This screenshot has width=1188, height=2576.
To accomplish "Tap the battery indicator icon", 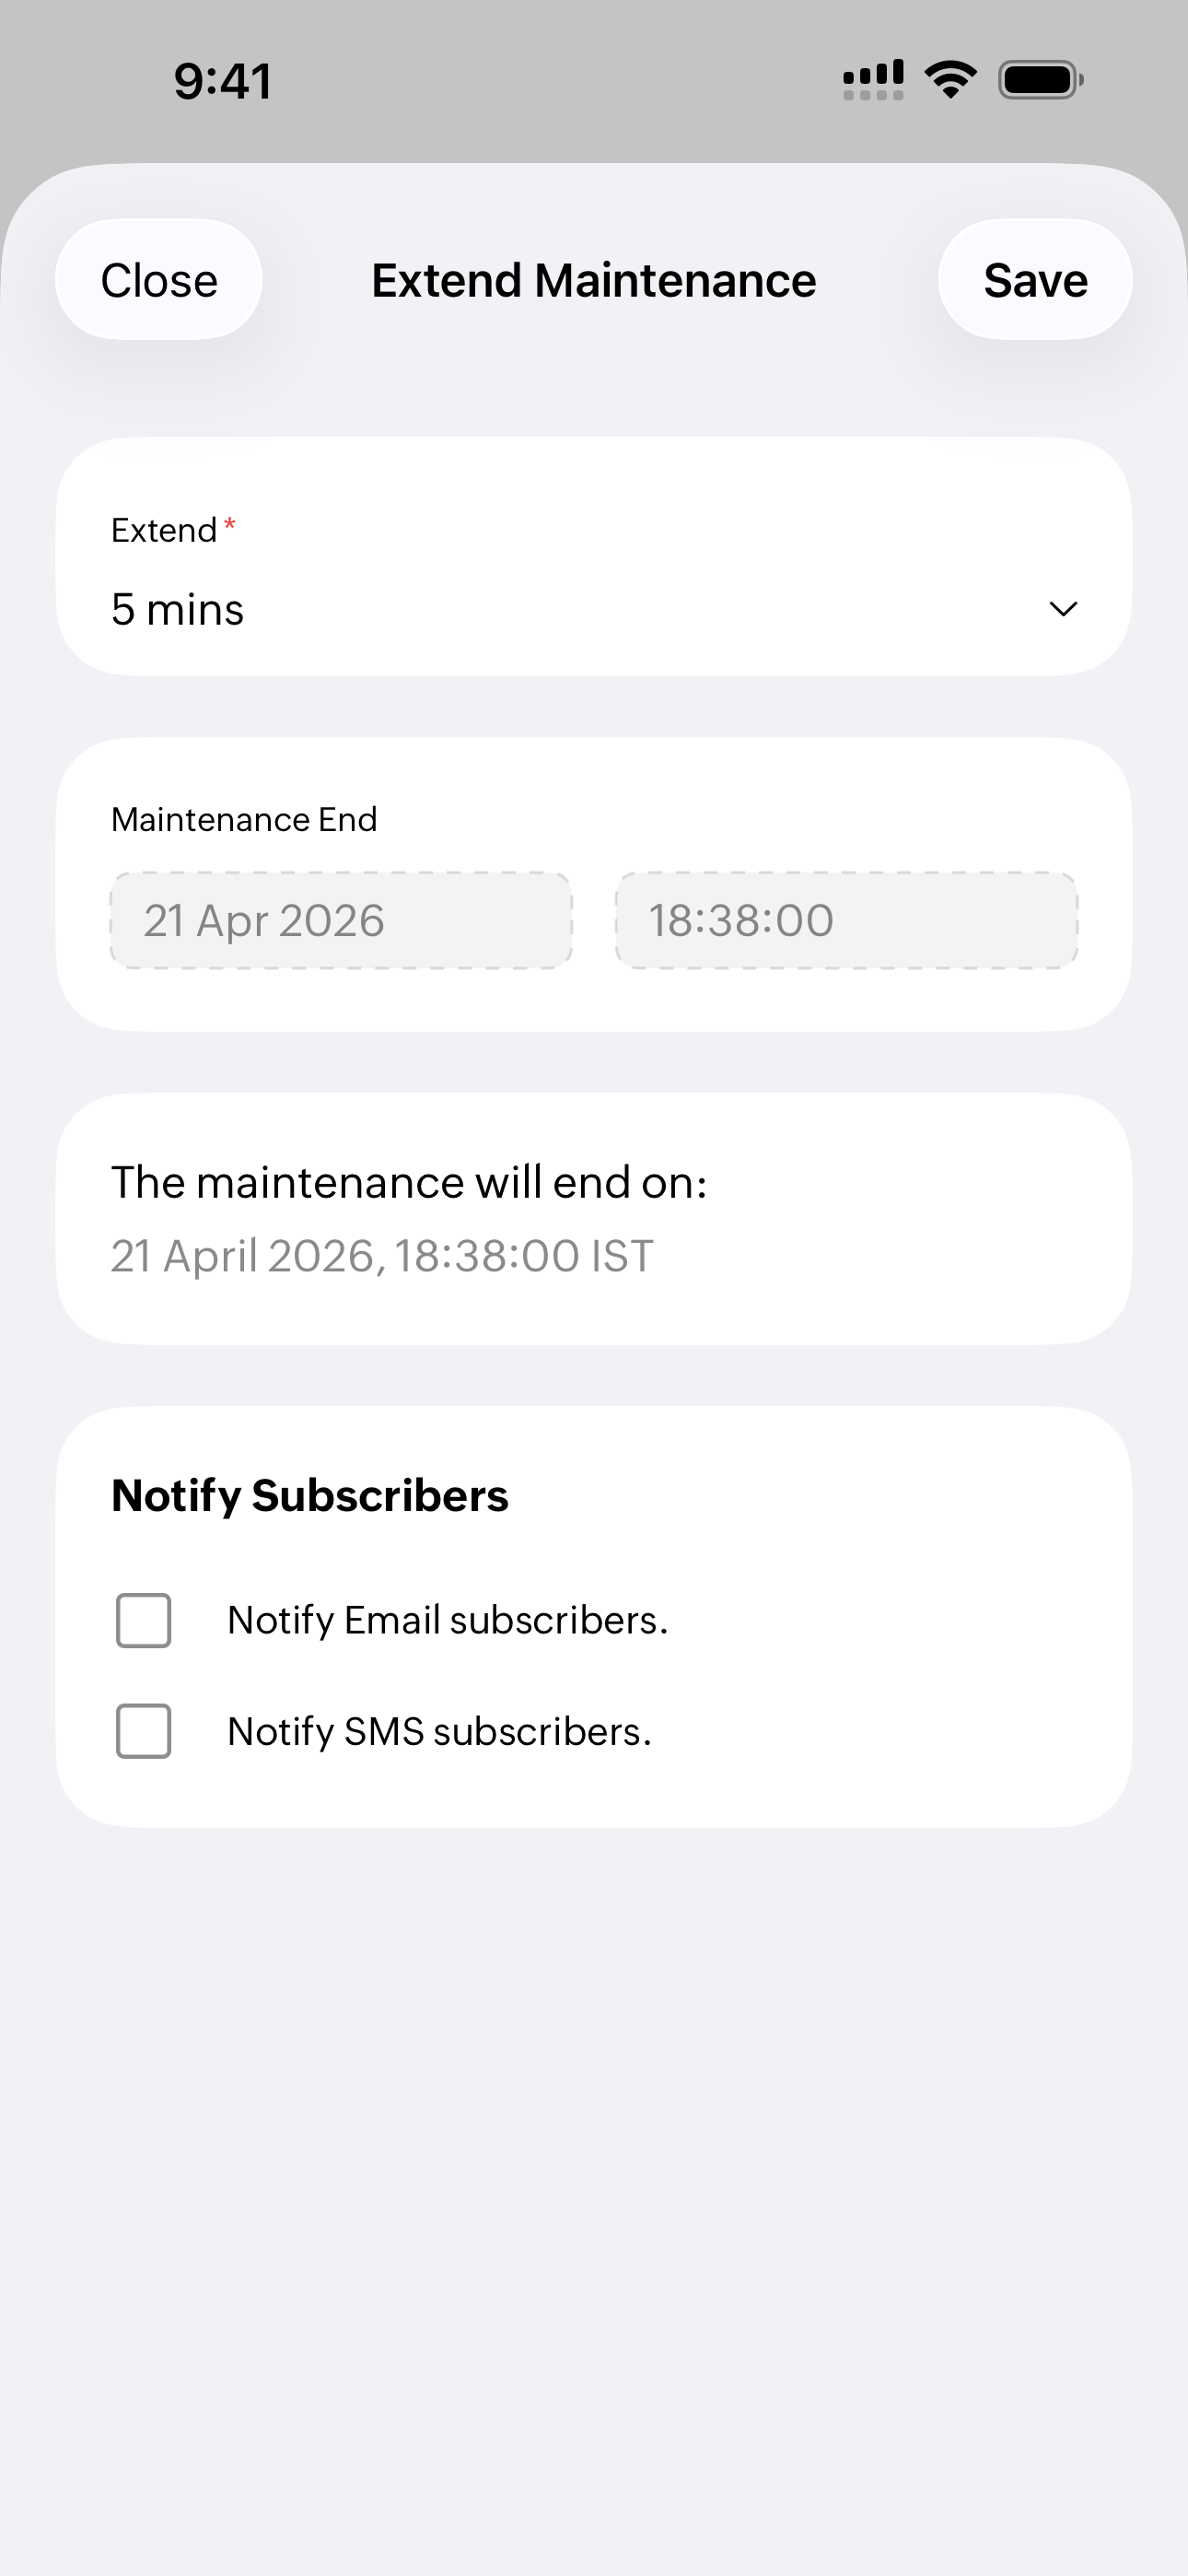I will (1040, 80).
